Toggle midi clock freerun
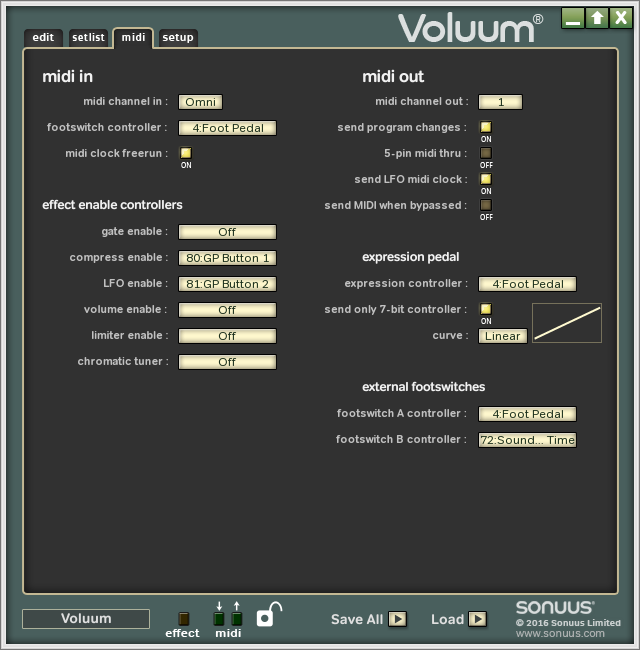The image size is (640, 650). point(186,153)
